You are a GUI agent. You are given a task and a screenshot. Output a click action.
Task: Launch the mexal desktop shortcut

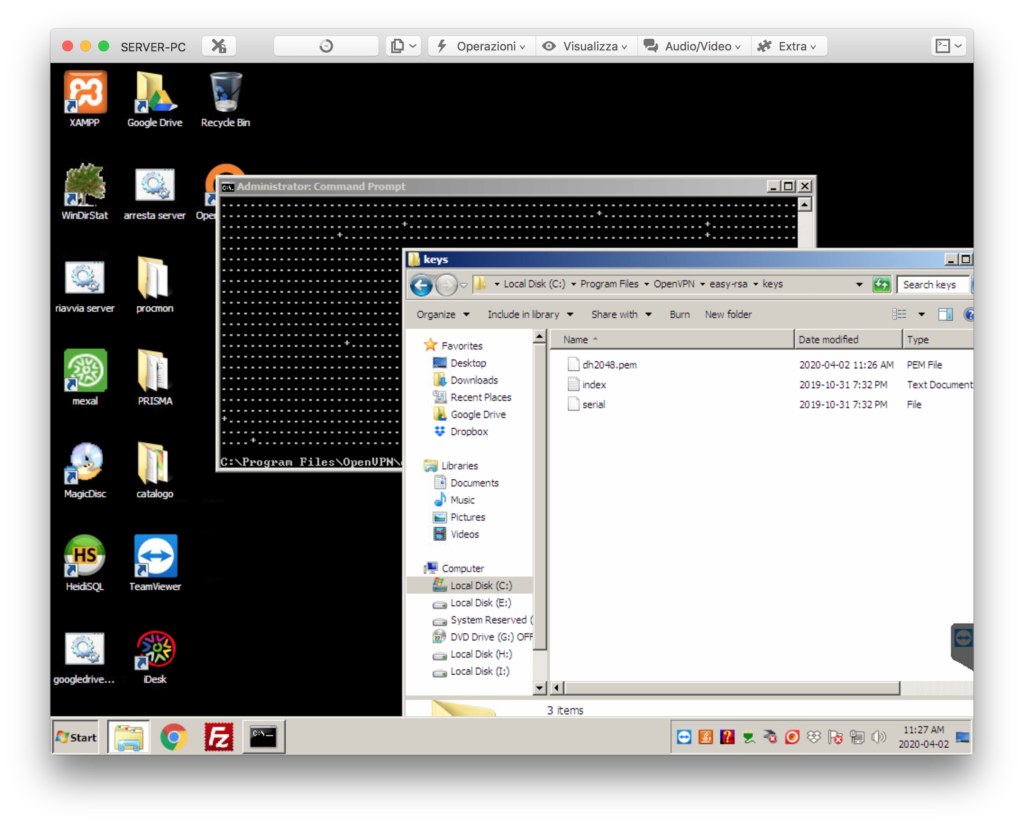point(84,378)
